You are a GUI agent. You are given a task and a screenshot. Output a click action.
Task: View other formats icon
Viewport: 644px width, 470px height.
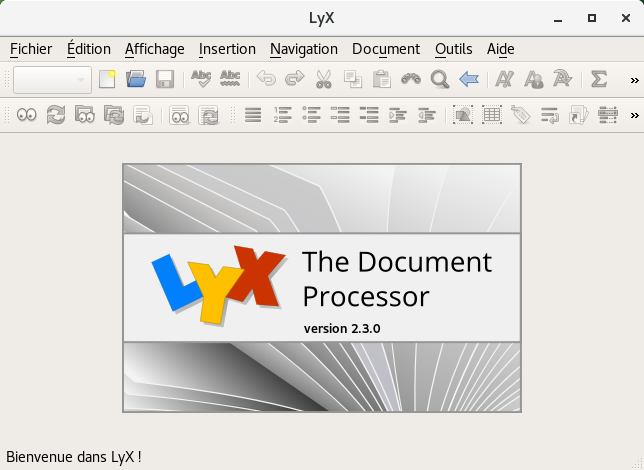[x=179, y=115]
